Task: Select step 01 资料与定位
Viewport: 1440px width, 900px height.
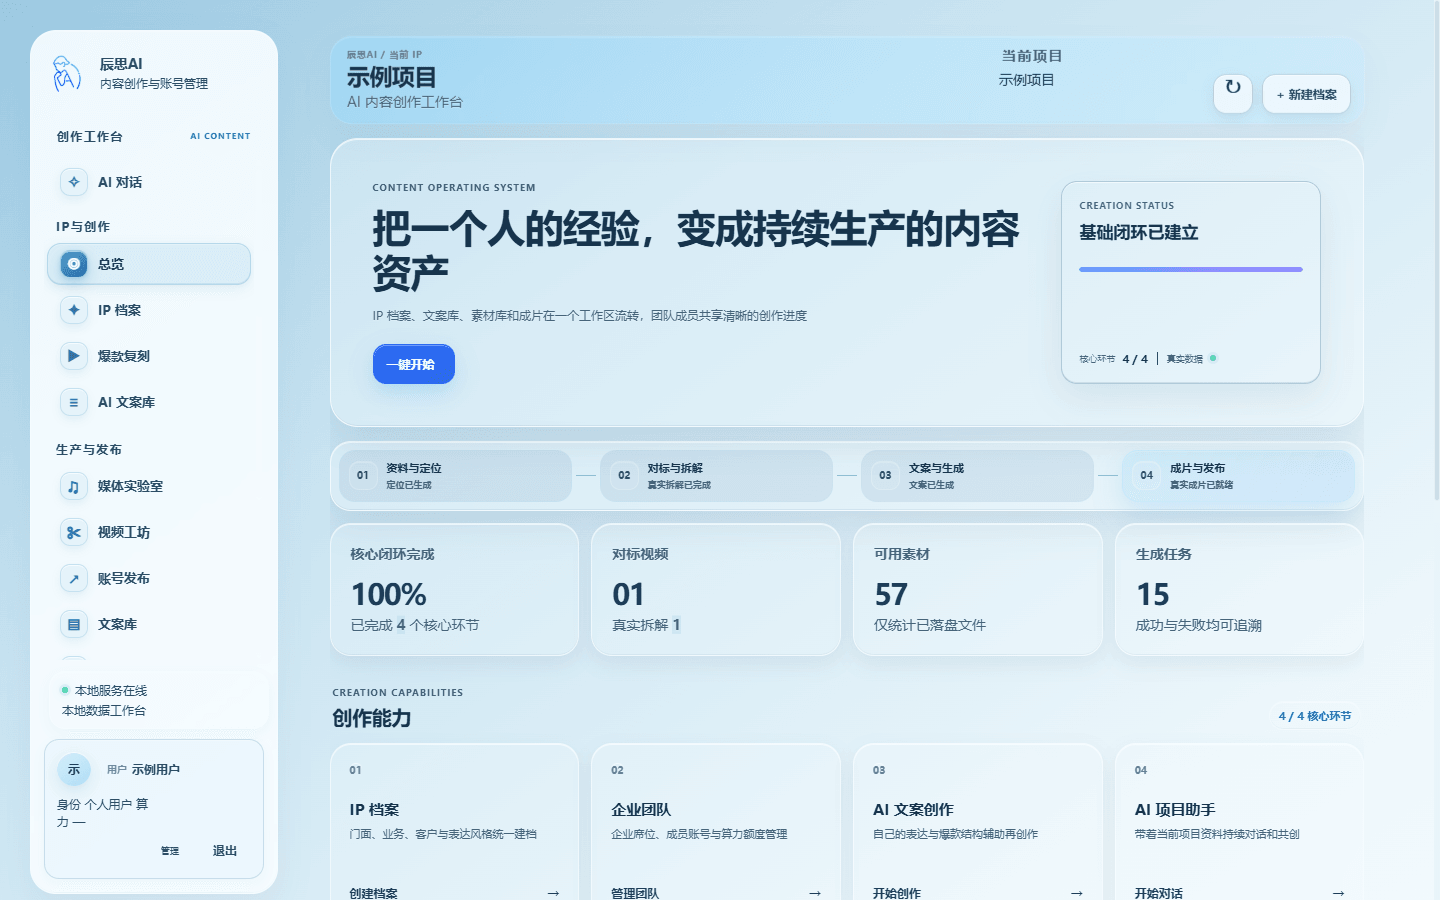Action: [455, 476]
